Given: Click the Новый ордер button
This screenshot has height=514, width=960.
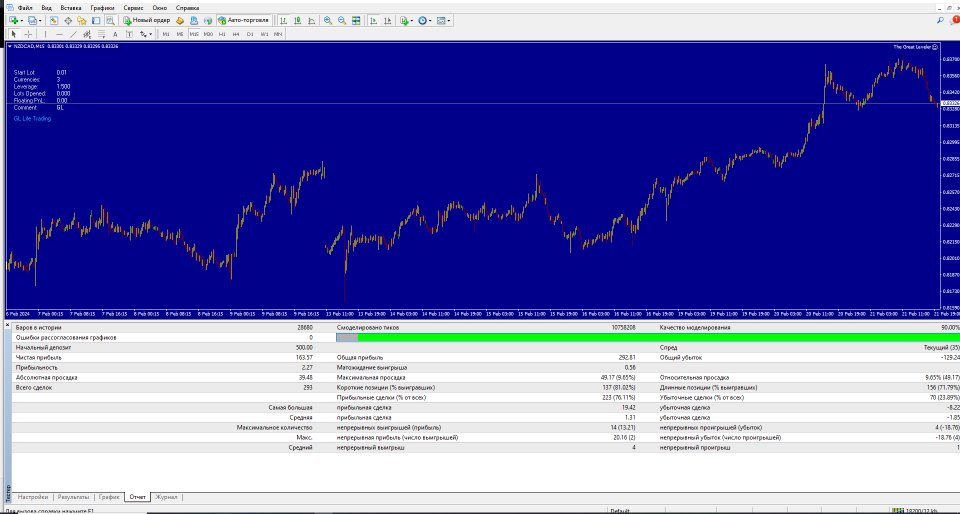Looking at the screenshot, I should coord(147,20).
